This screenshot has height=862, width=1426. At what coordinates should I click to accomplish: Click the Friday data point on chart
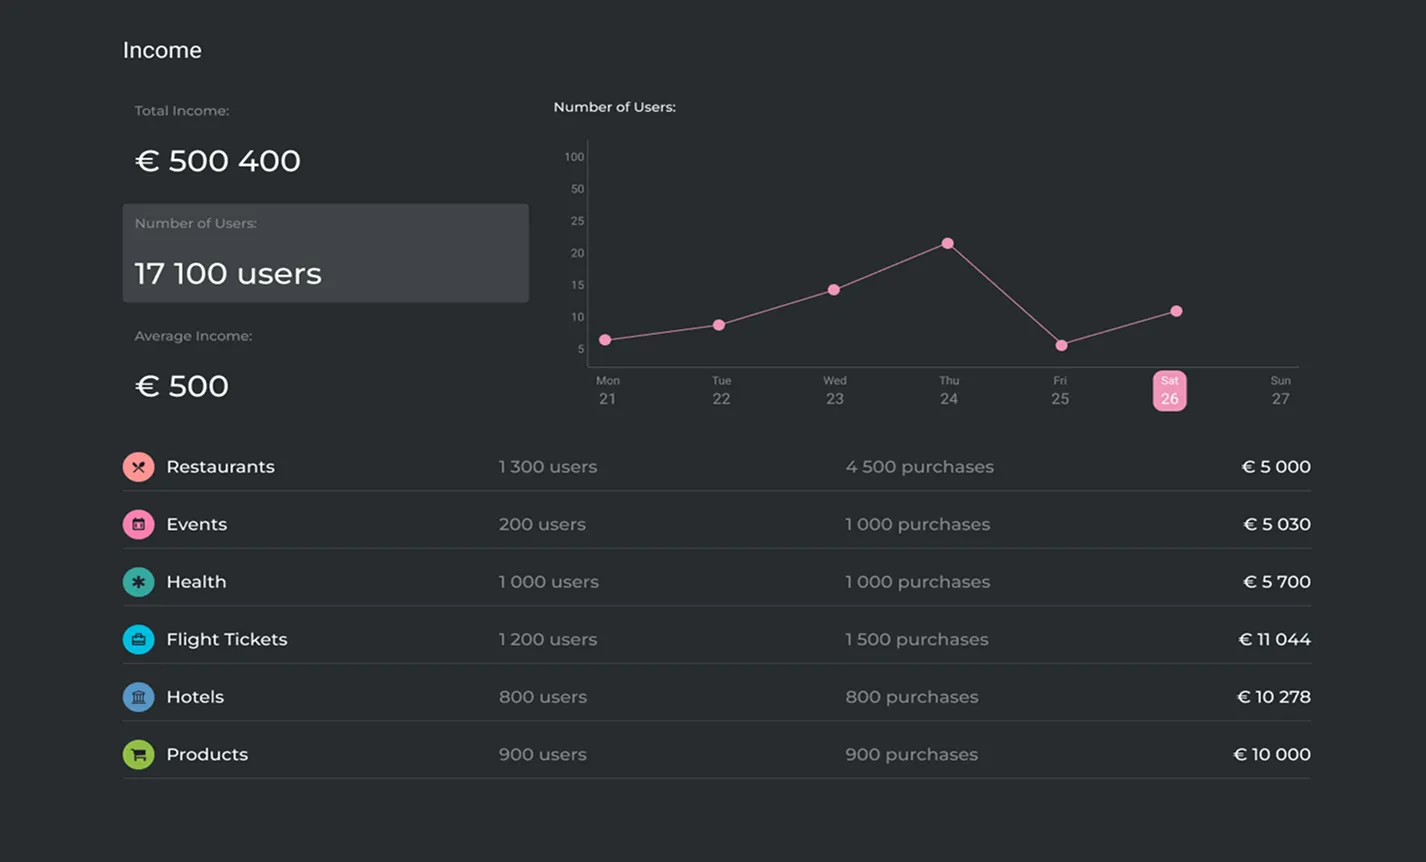coord(1061,345)
